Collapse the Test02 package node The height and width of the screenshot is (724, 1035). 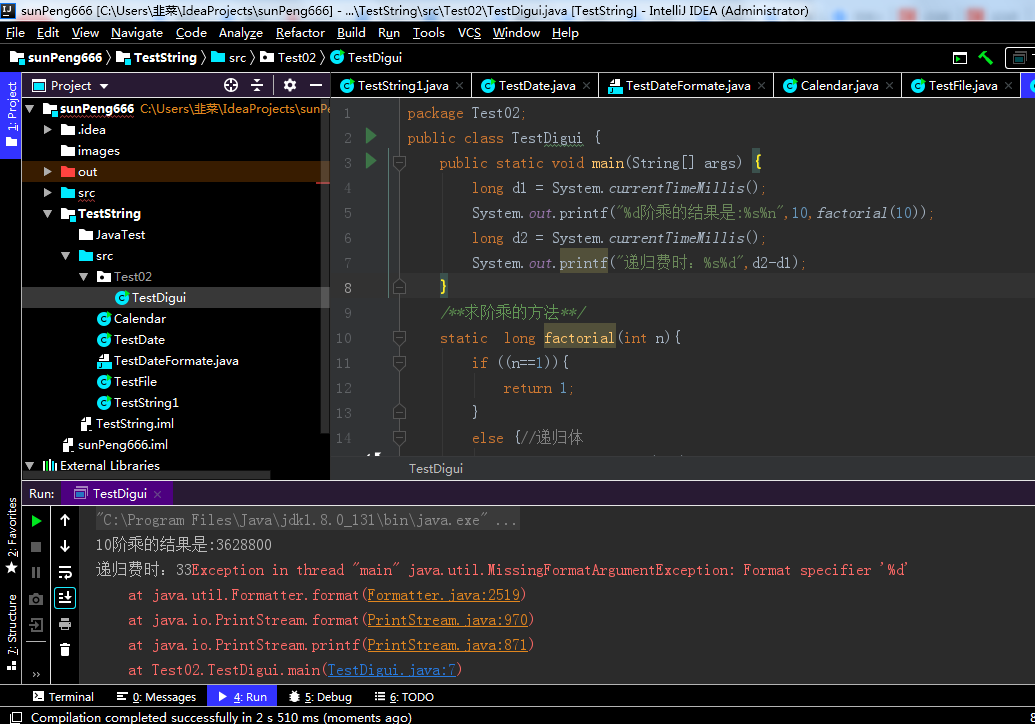(84, 277)
